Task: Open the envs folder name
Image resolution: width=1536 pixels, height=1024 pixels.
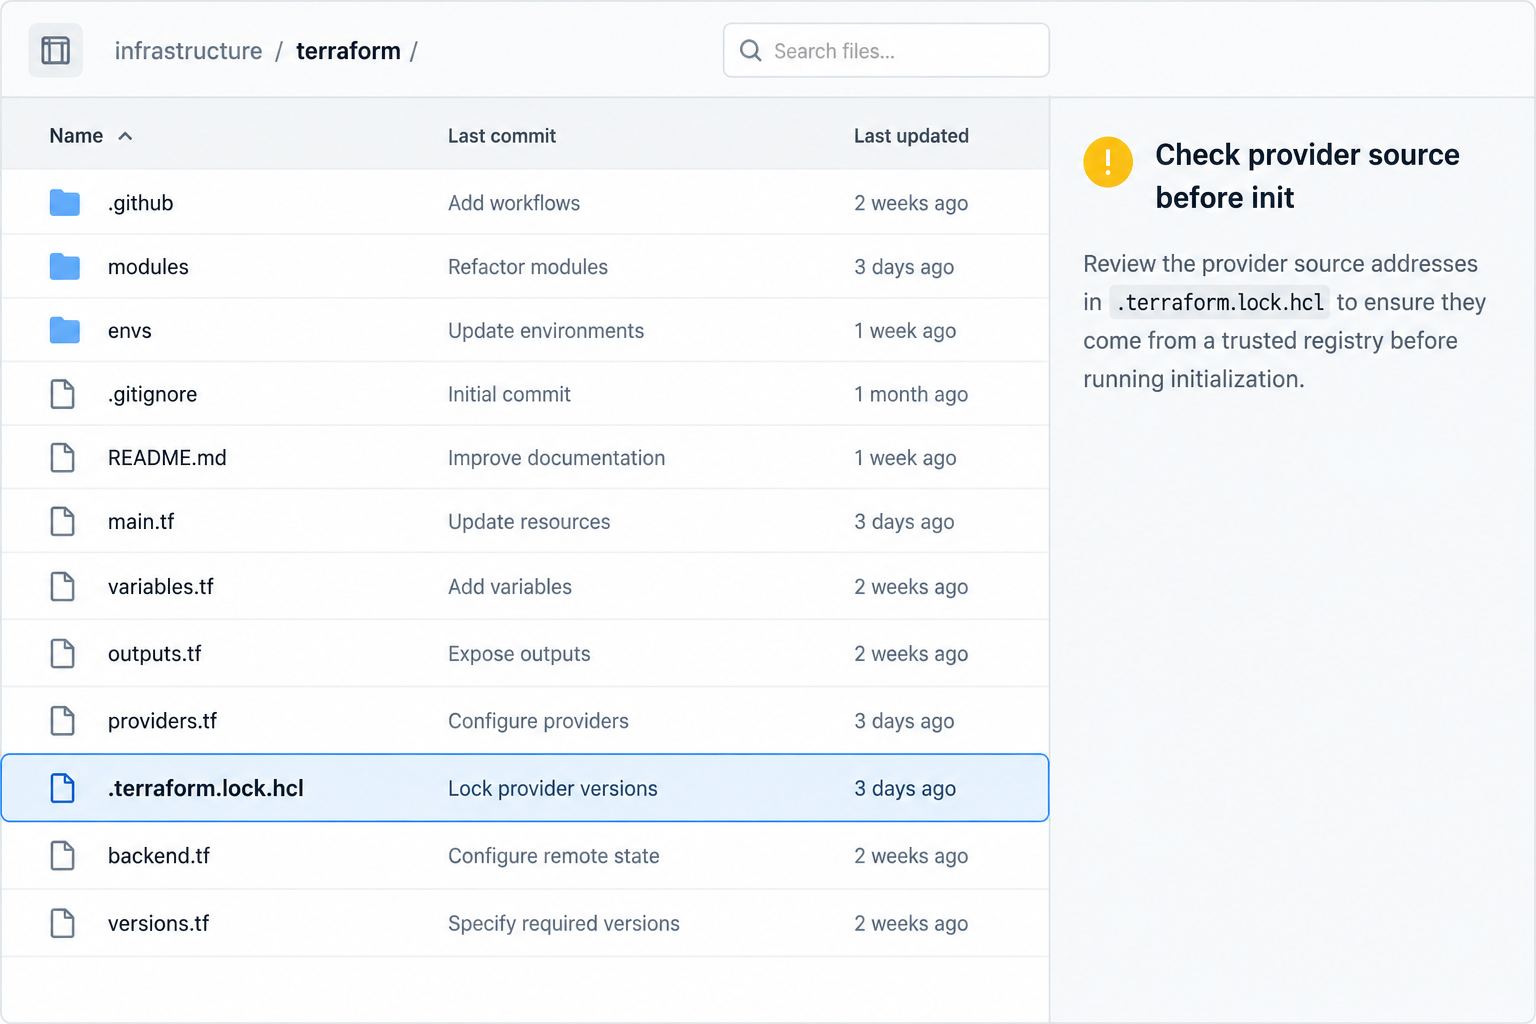Action: click(x=129, y=331)
